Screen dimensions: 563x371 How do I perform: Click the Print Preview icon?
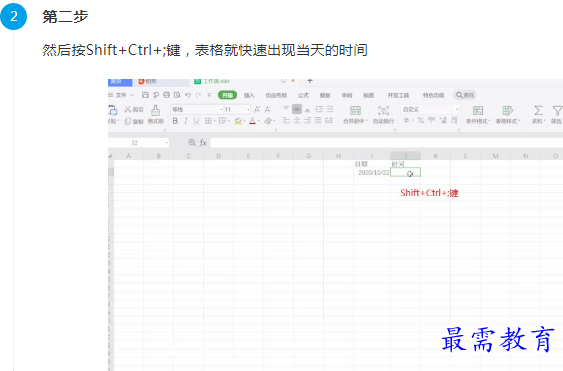tap(177, 95)
